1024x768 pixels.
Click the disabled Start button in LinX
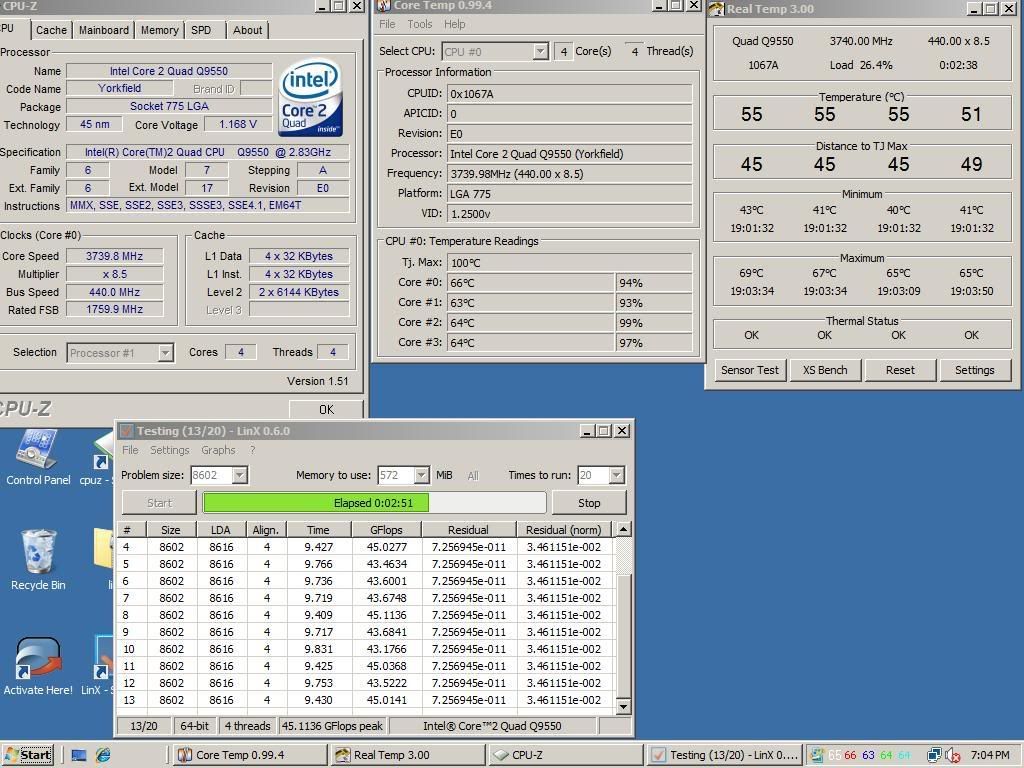[x=159, y=503]
